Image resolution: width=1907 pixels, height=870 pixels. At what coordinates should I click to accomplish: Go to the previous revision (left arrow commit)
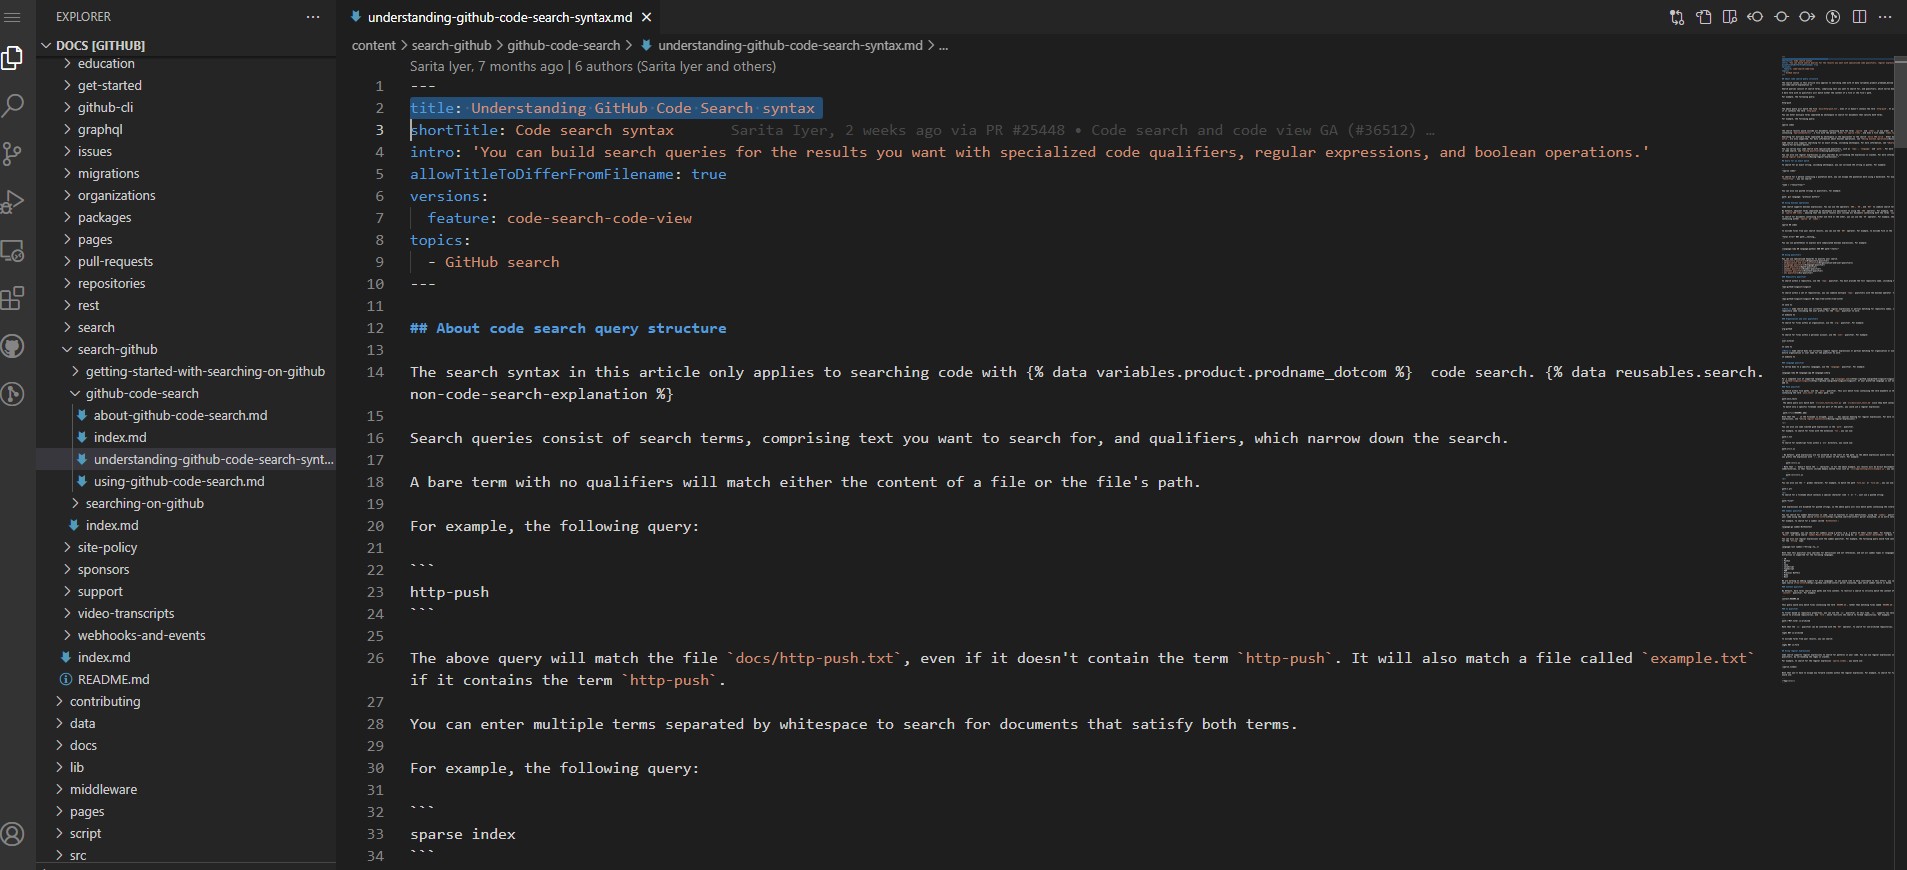click(x=1755, y=17)
